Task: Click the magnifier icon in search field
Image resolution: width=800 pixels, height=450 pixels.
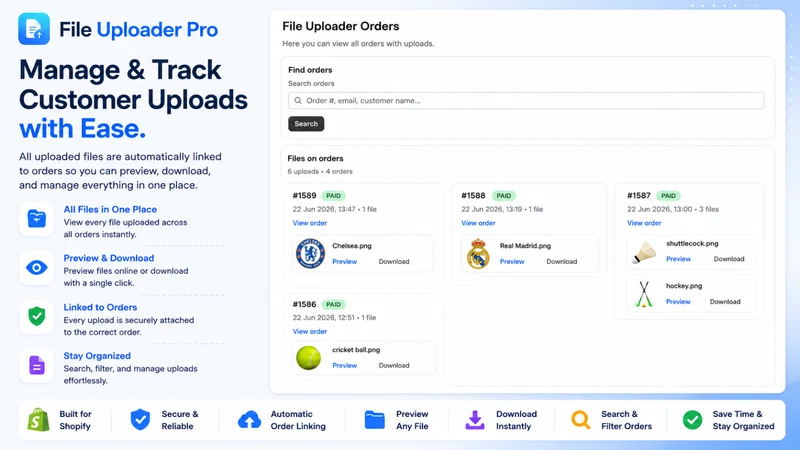Action: (298, 101)
